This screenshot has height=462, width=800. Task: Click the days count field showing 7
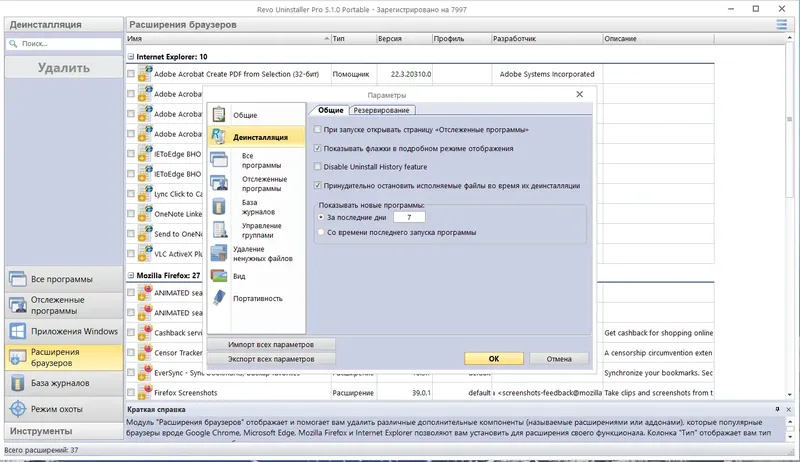tap(409, 217)
